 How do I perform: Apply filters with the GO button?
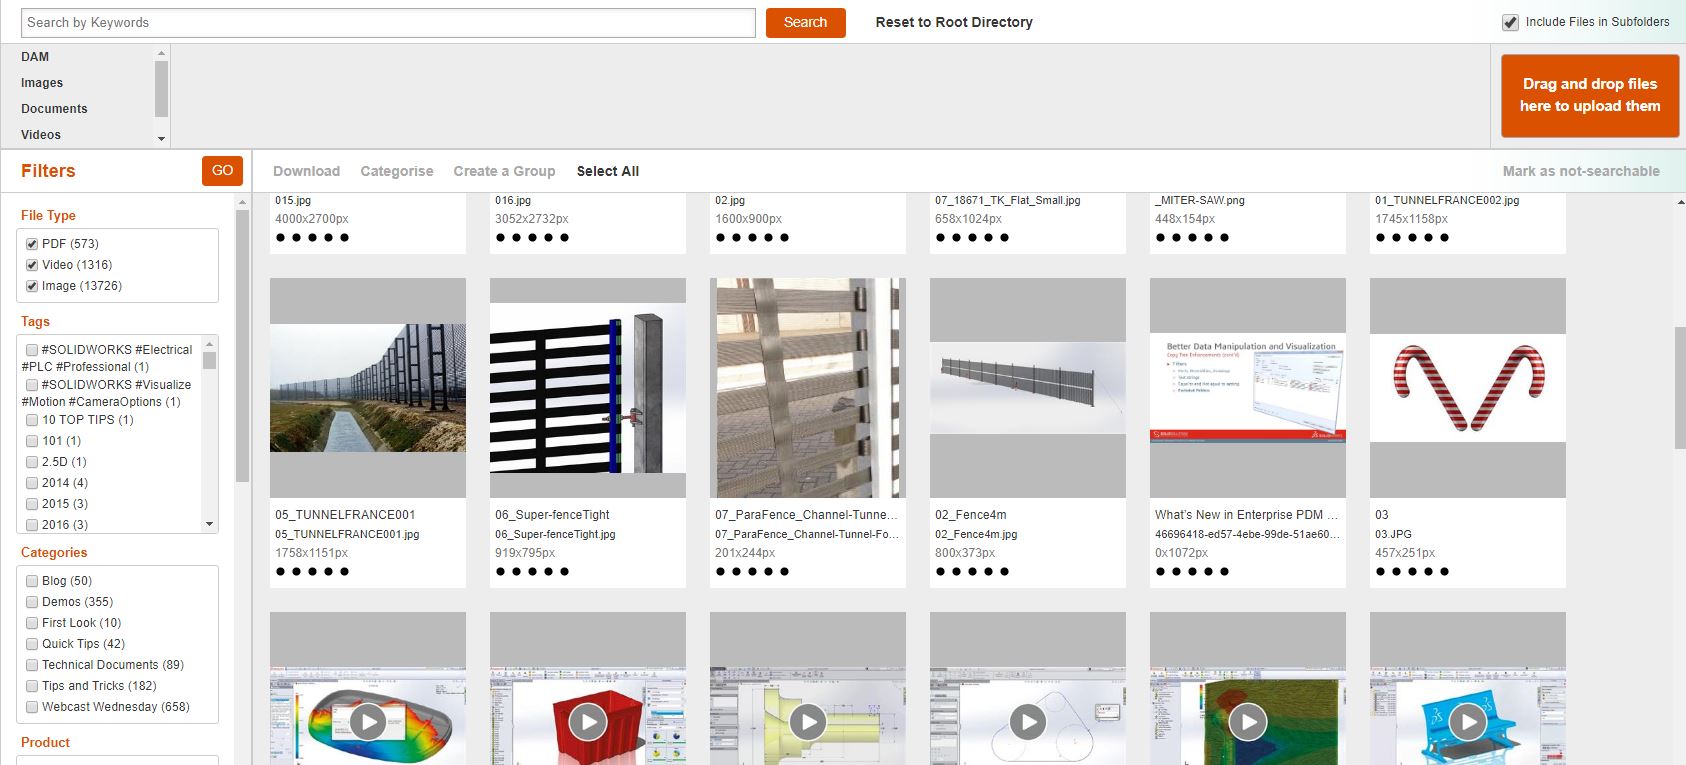pos(222,171)
